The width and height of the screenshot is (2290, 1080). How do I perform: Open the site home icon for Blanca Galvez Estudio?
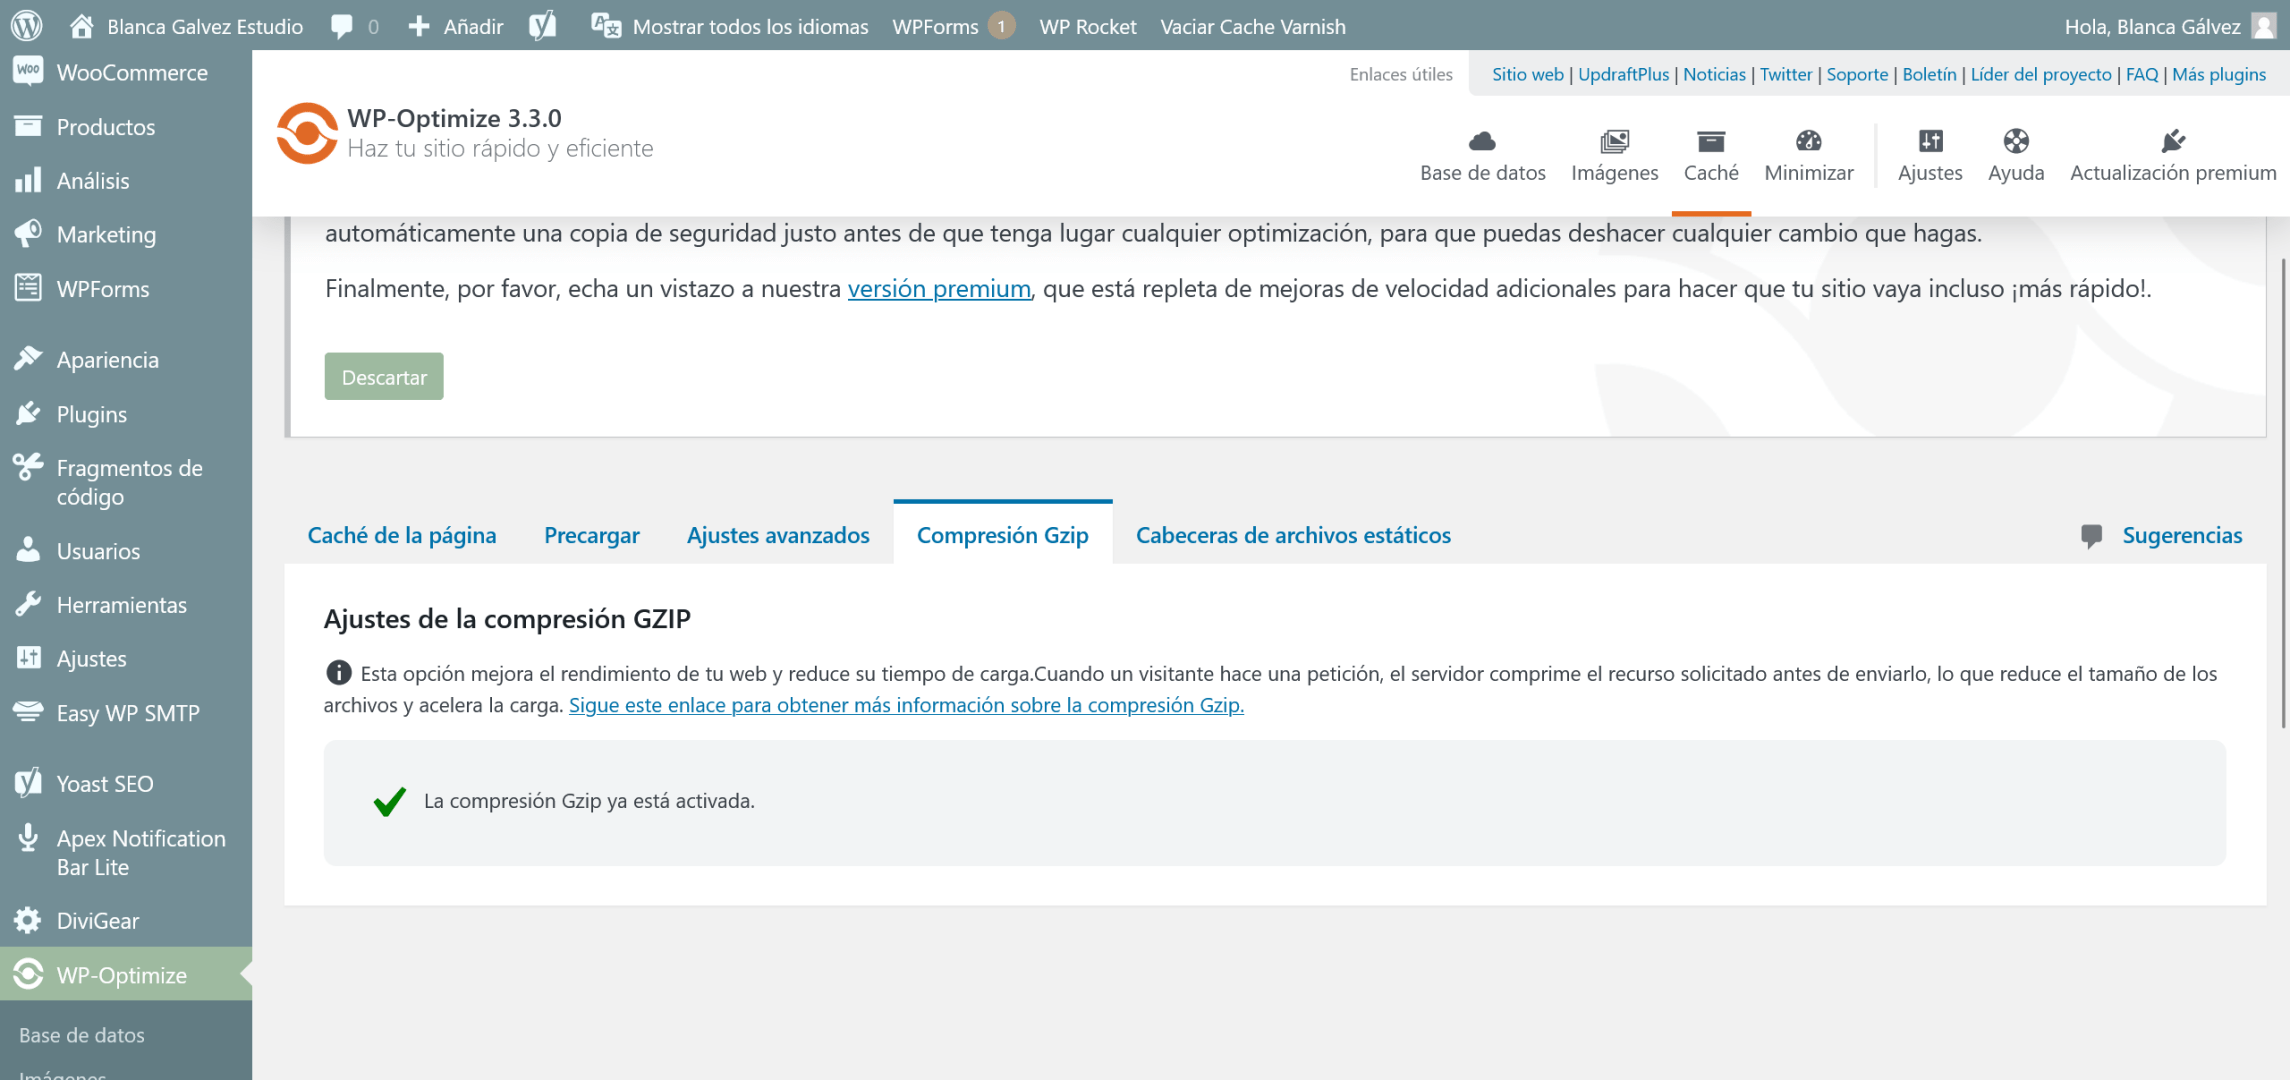point(82,26)
